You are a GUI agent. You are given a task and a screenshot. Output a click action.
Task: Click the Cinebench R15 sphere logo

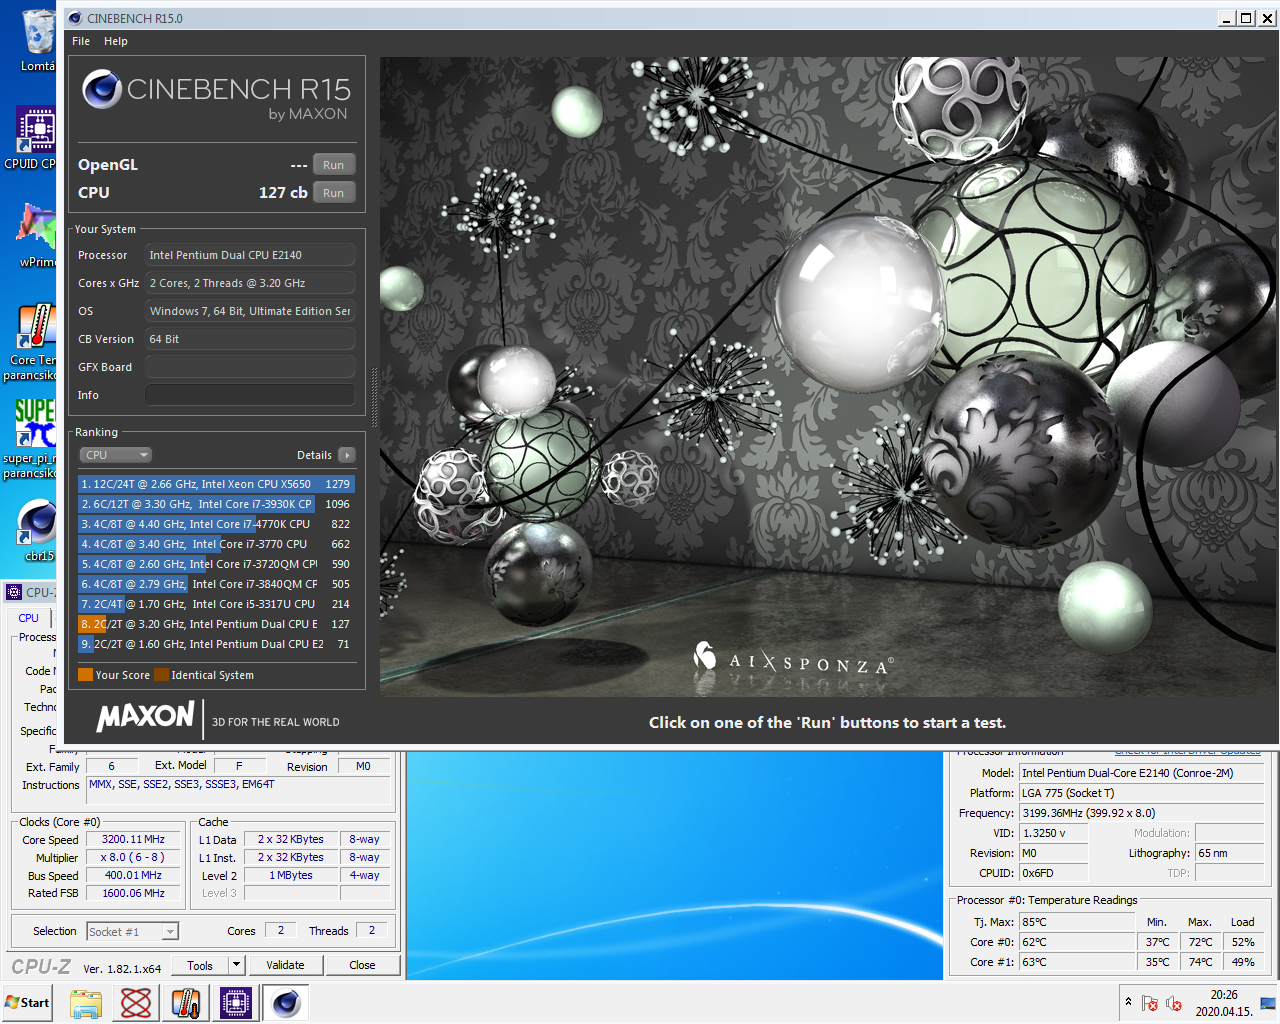pos(102,89)
